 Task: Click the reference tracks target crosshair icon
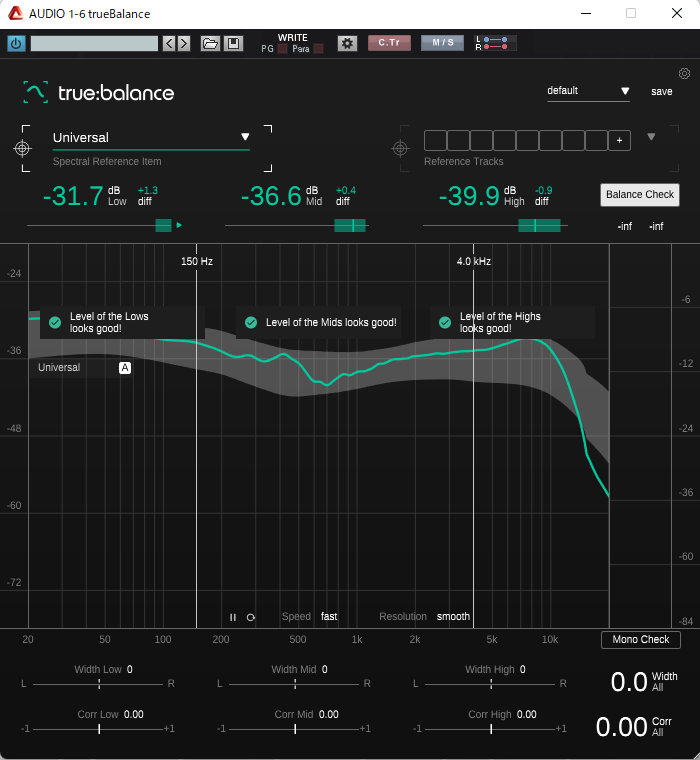tap(400, 148)
